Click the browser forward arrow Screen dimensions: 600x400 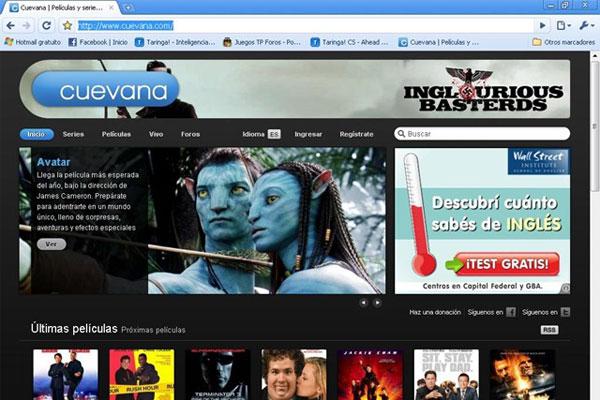point(26,26)
